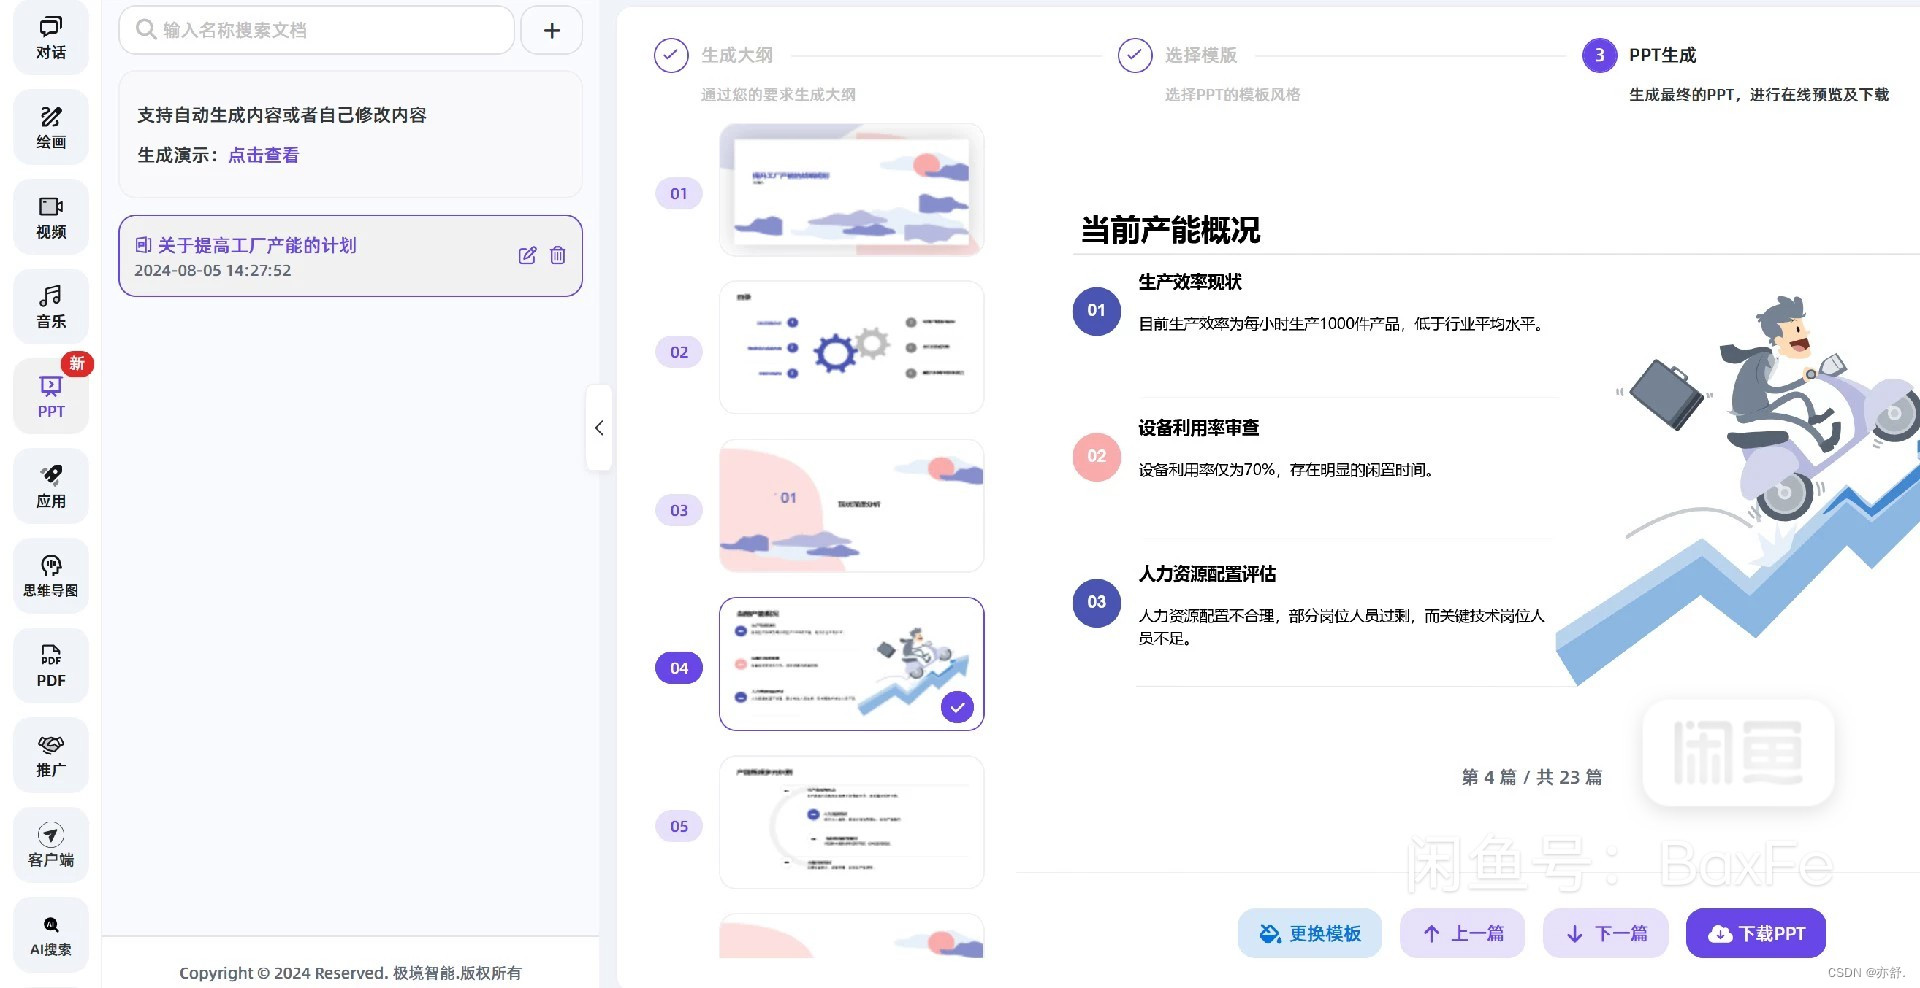This screenshot has width=1920, height=988.
Task: Collapse the left document panel
Action: point(598,428)
